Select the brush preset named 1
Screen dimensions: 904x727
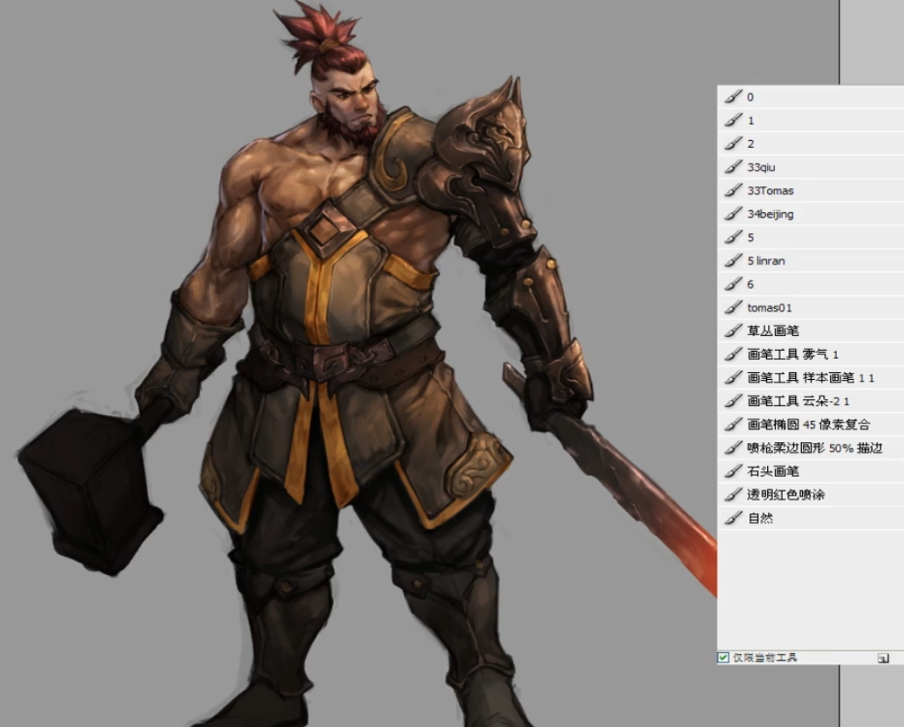point(811,120)
